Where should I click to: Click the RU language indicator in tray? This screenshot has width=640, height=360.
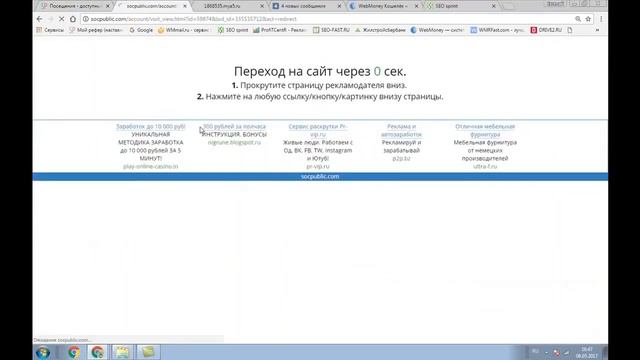point(535,352)
